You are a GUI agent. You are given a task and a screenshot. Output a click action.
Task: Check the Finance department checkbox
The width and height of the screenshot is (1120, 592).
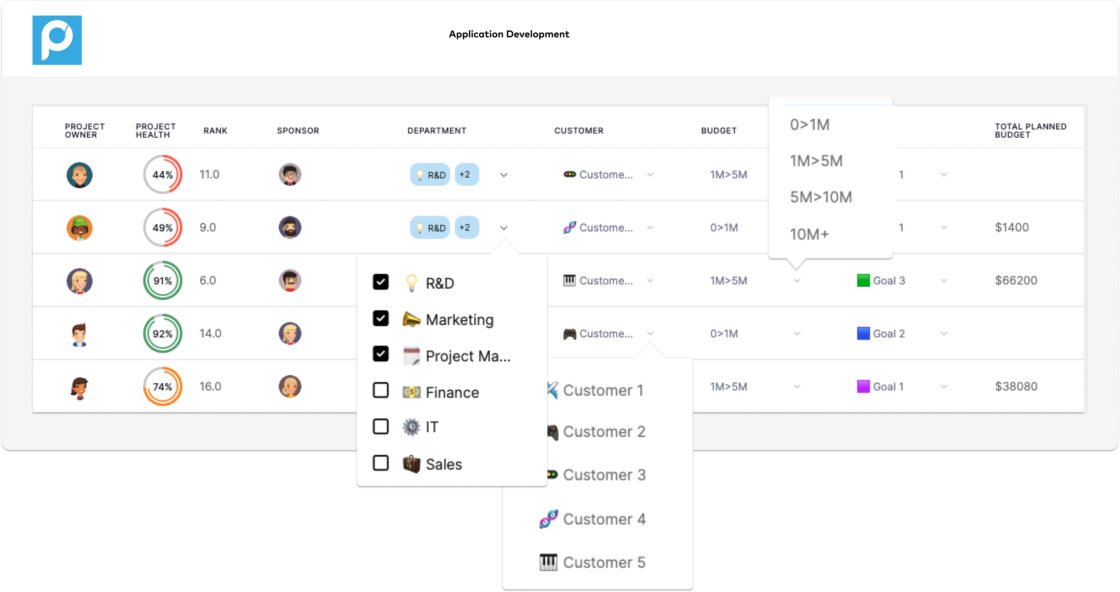point(381,390)
